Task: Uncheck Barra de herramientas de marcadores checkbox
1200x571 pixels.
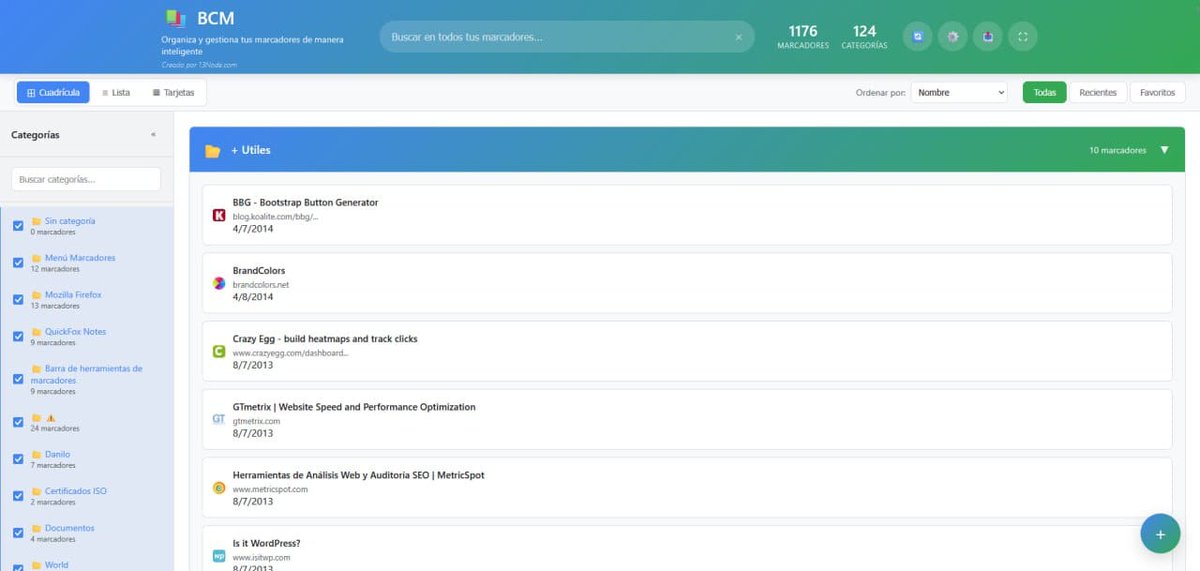Action: pos(18,380)
